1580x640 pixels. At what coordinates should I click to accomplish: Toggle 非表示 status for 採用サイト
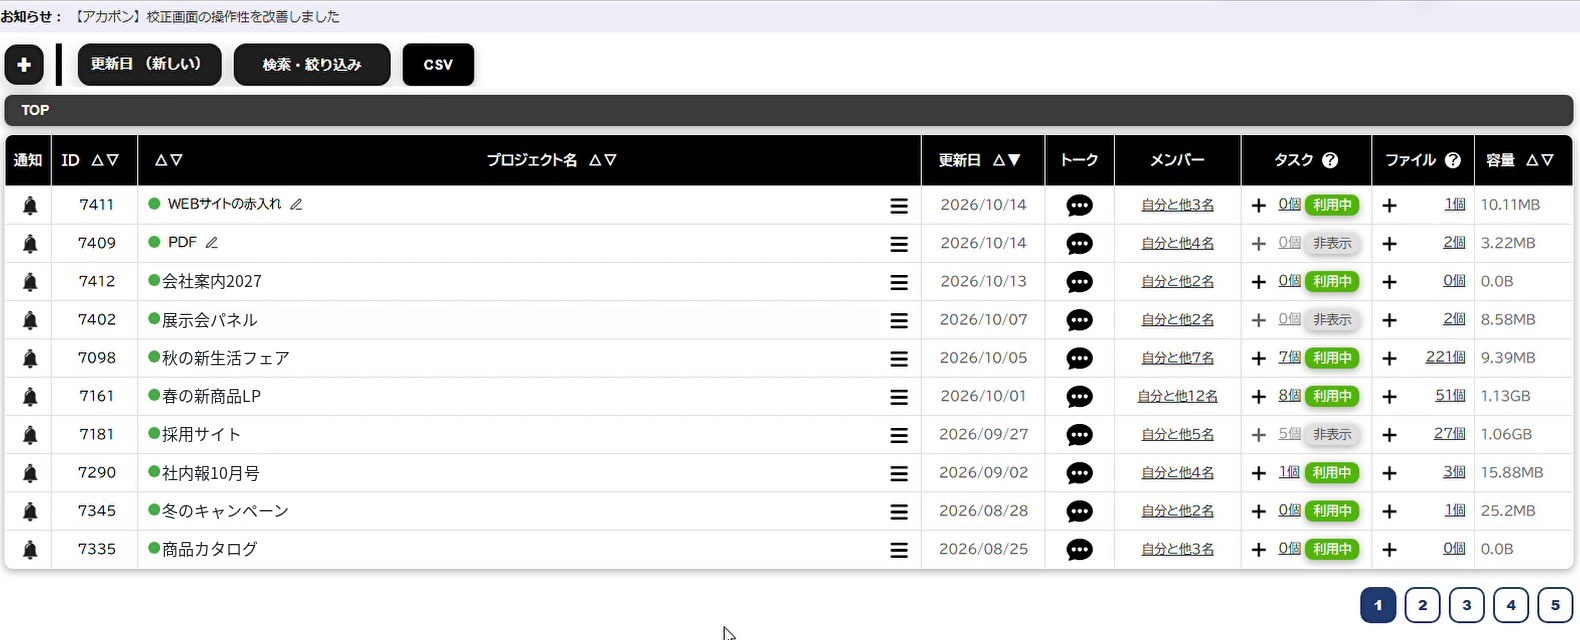(1332, 435)
